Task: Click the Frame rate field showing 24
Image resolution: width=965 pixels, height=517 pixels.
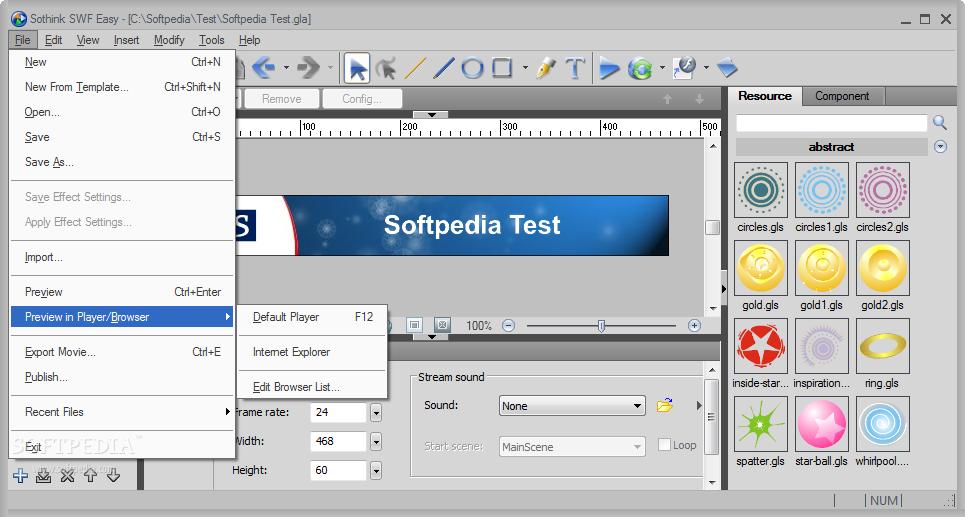Action: (x=338, y=412)
